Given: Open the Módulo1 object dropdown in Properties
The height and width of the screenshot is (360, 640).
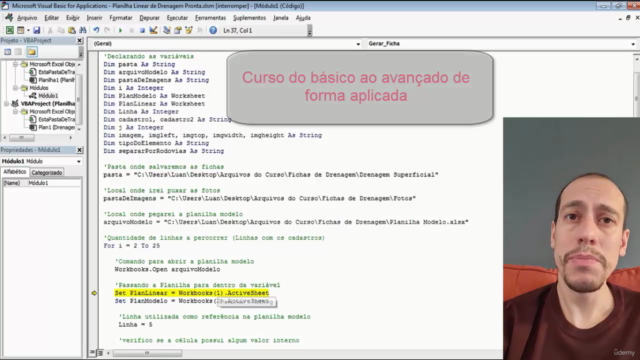Looking at the screenshot, I should pyautogui.click(x=78, y=161).
